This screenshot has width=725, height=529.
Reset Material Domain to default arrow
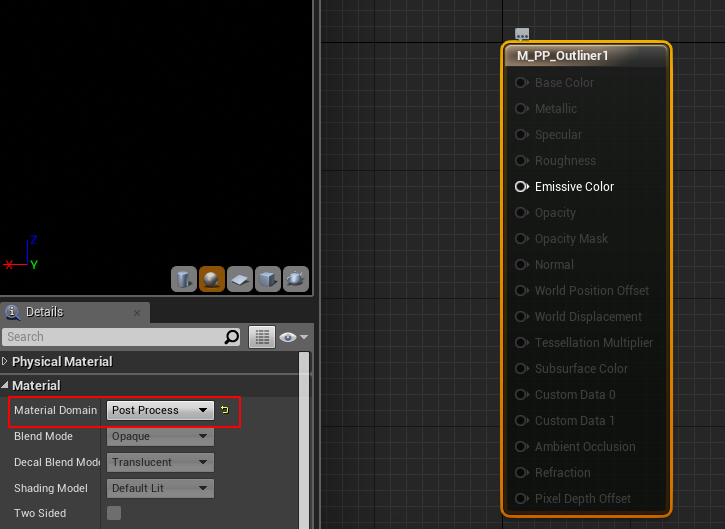(225, 410)
